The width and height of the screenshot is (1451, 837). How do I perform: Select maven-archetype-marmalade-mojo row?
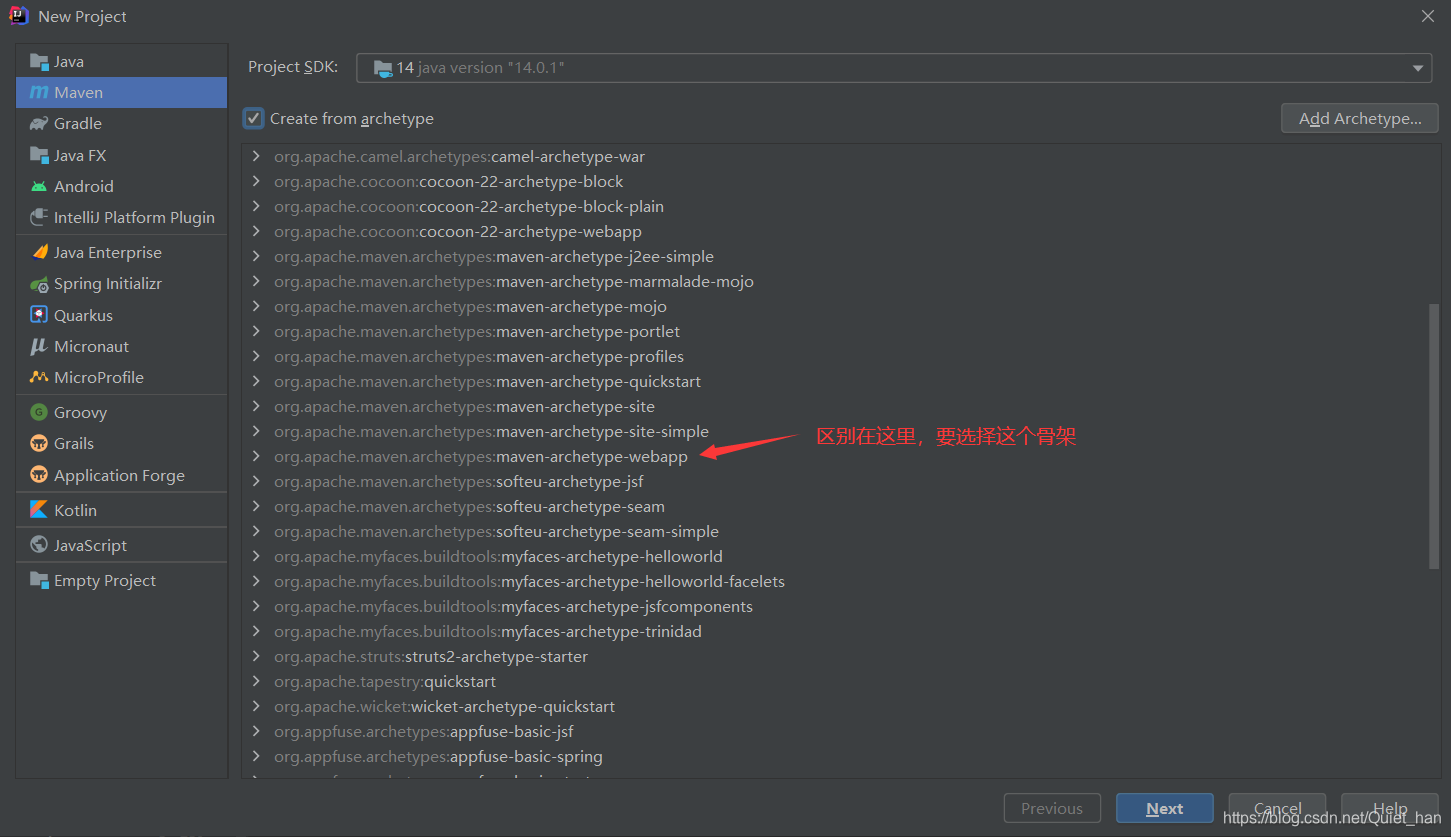click(840, 281)
